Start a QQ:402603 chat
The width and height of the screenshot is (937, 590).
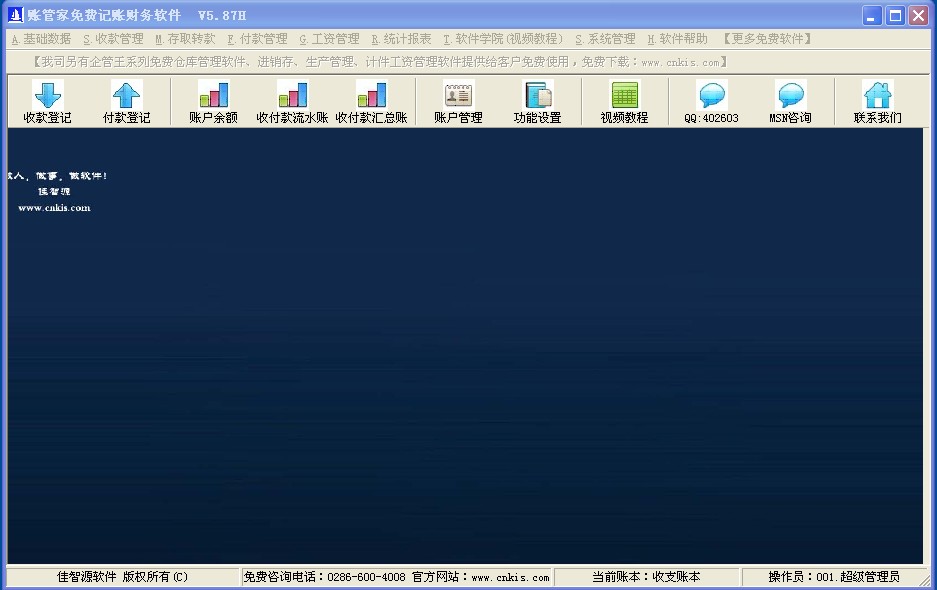[x=710, y=101]
